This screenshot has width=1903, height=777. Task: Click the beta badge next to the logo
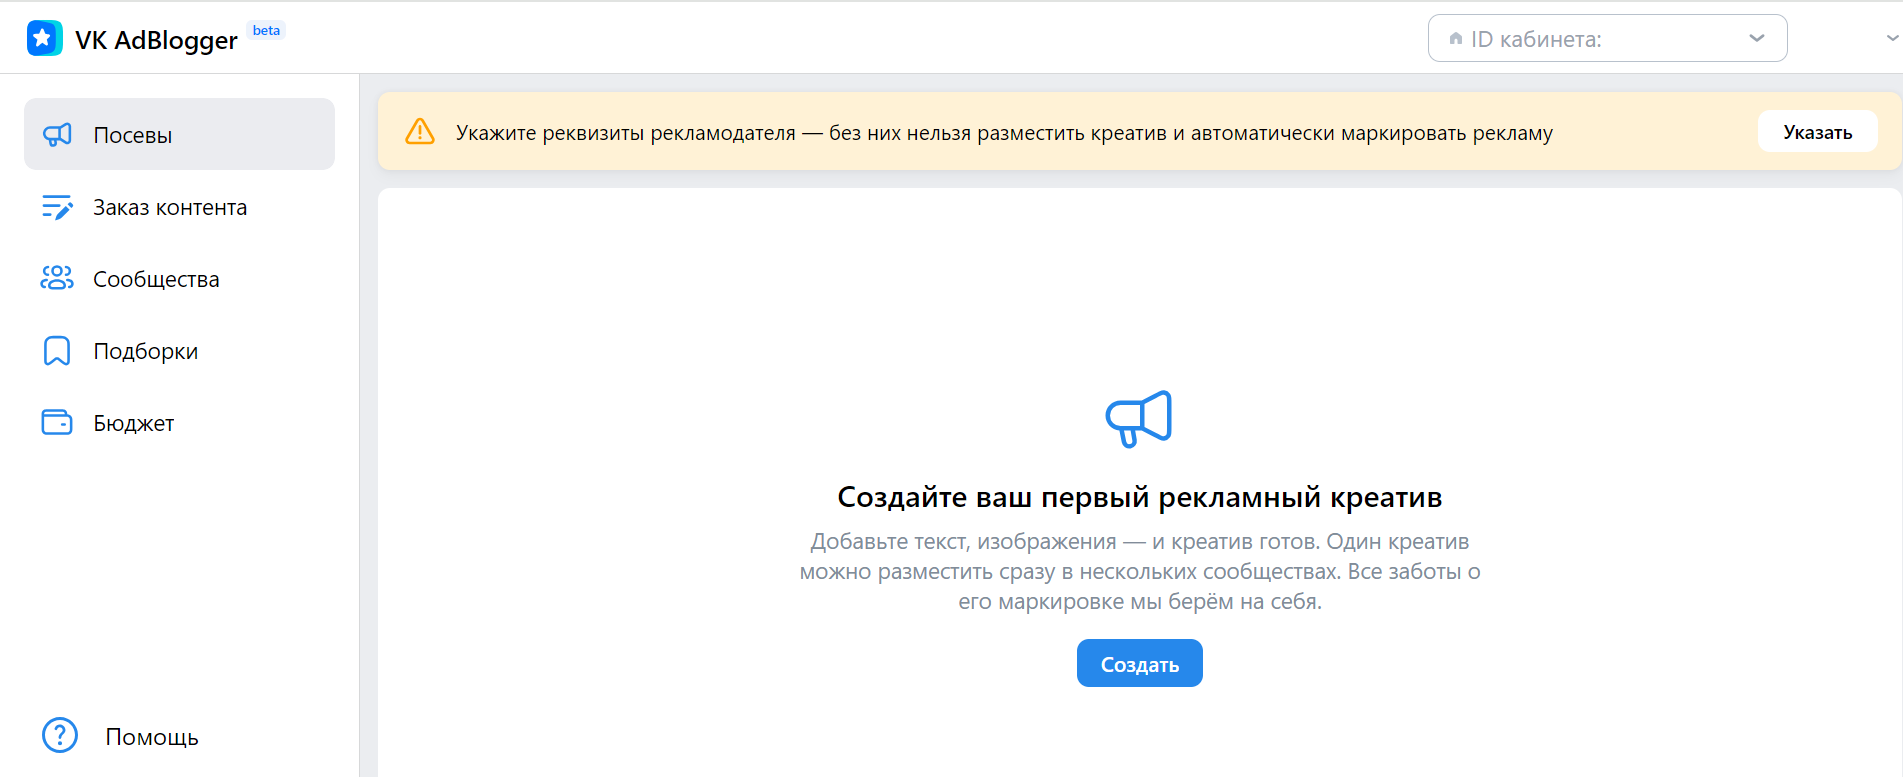coord(267,30)
